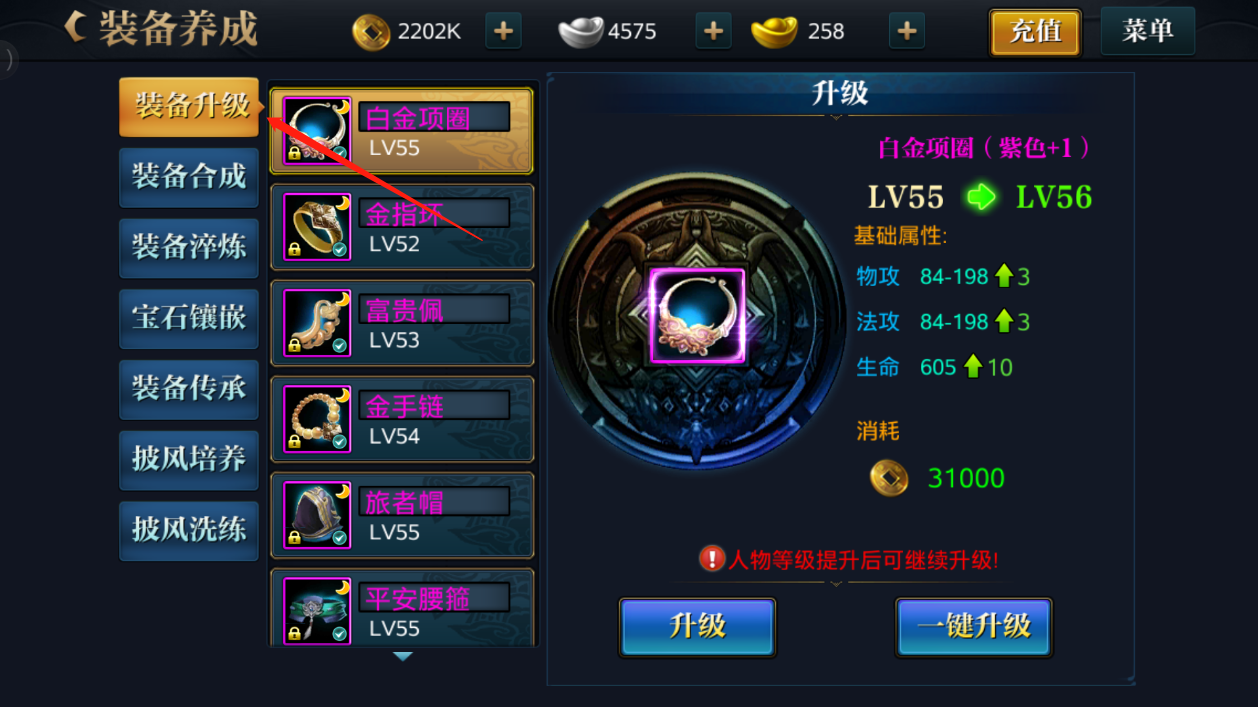
Task: Tap the necklace in the center upgrade slot
Action: [698, 316]
